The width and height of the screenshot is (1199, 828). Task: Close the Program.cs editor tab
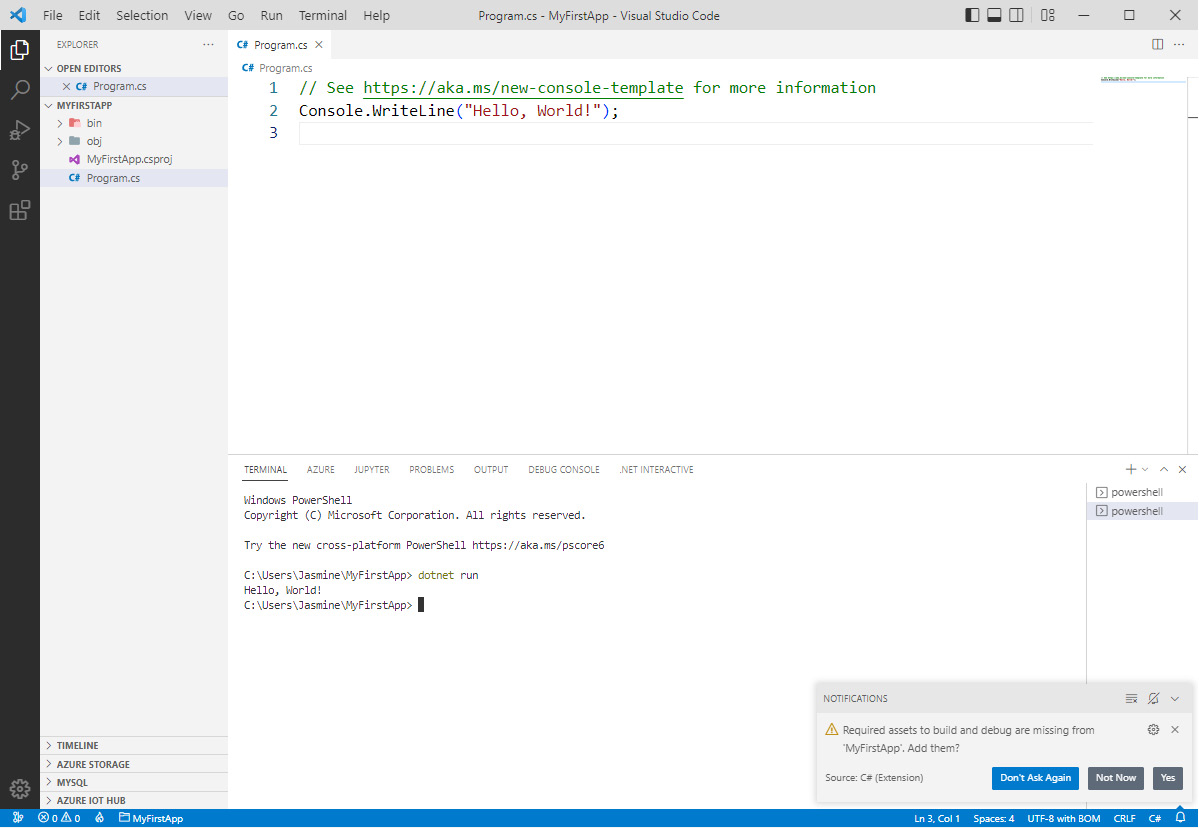click(319, 45)
